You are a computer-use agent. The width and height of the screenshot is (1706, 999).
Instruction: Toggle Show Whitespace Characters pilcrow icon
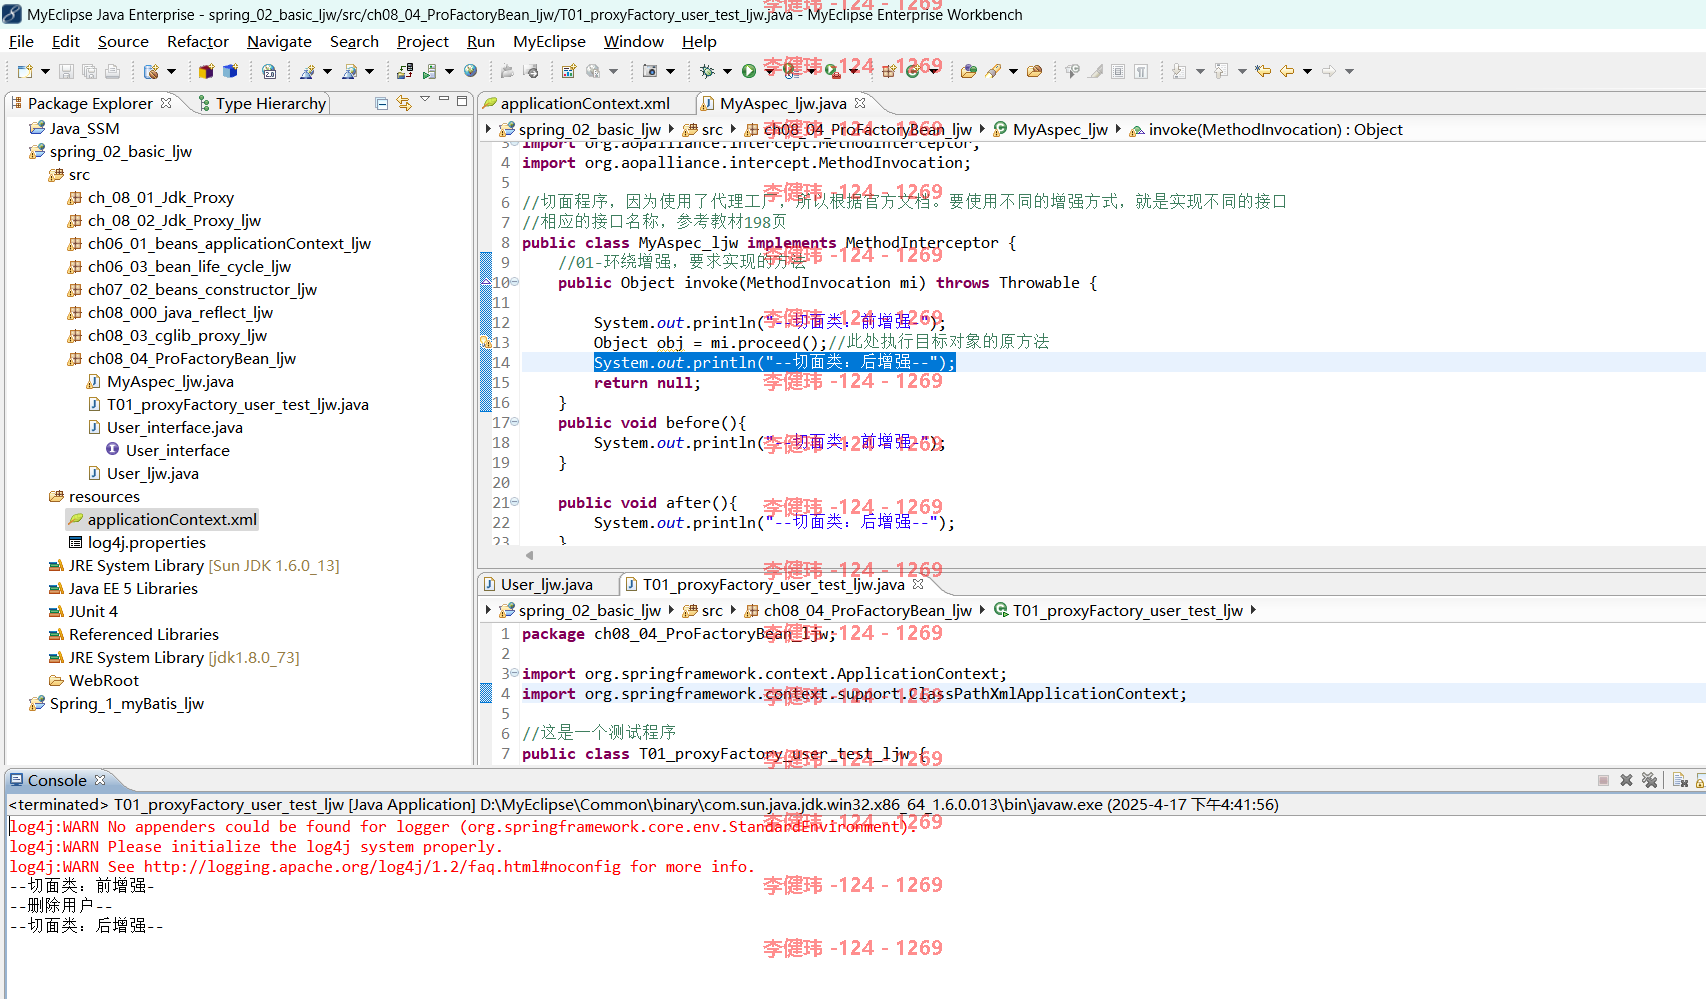coord(1141,71)
